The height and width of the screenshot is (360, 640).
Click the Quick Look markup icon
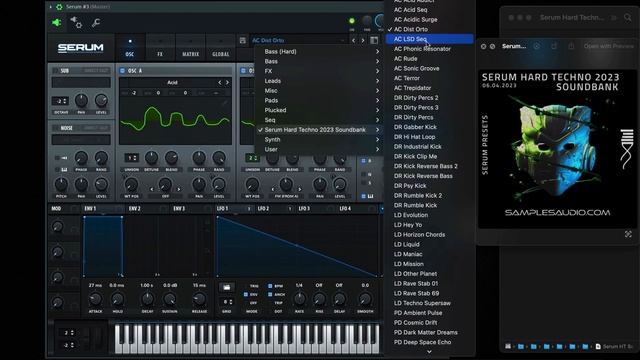537,46
